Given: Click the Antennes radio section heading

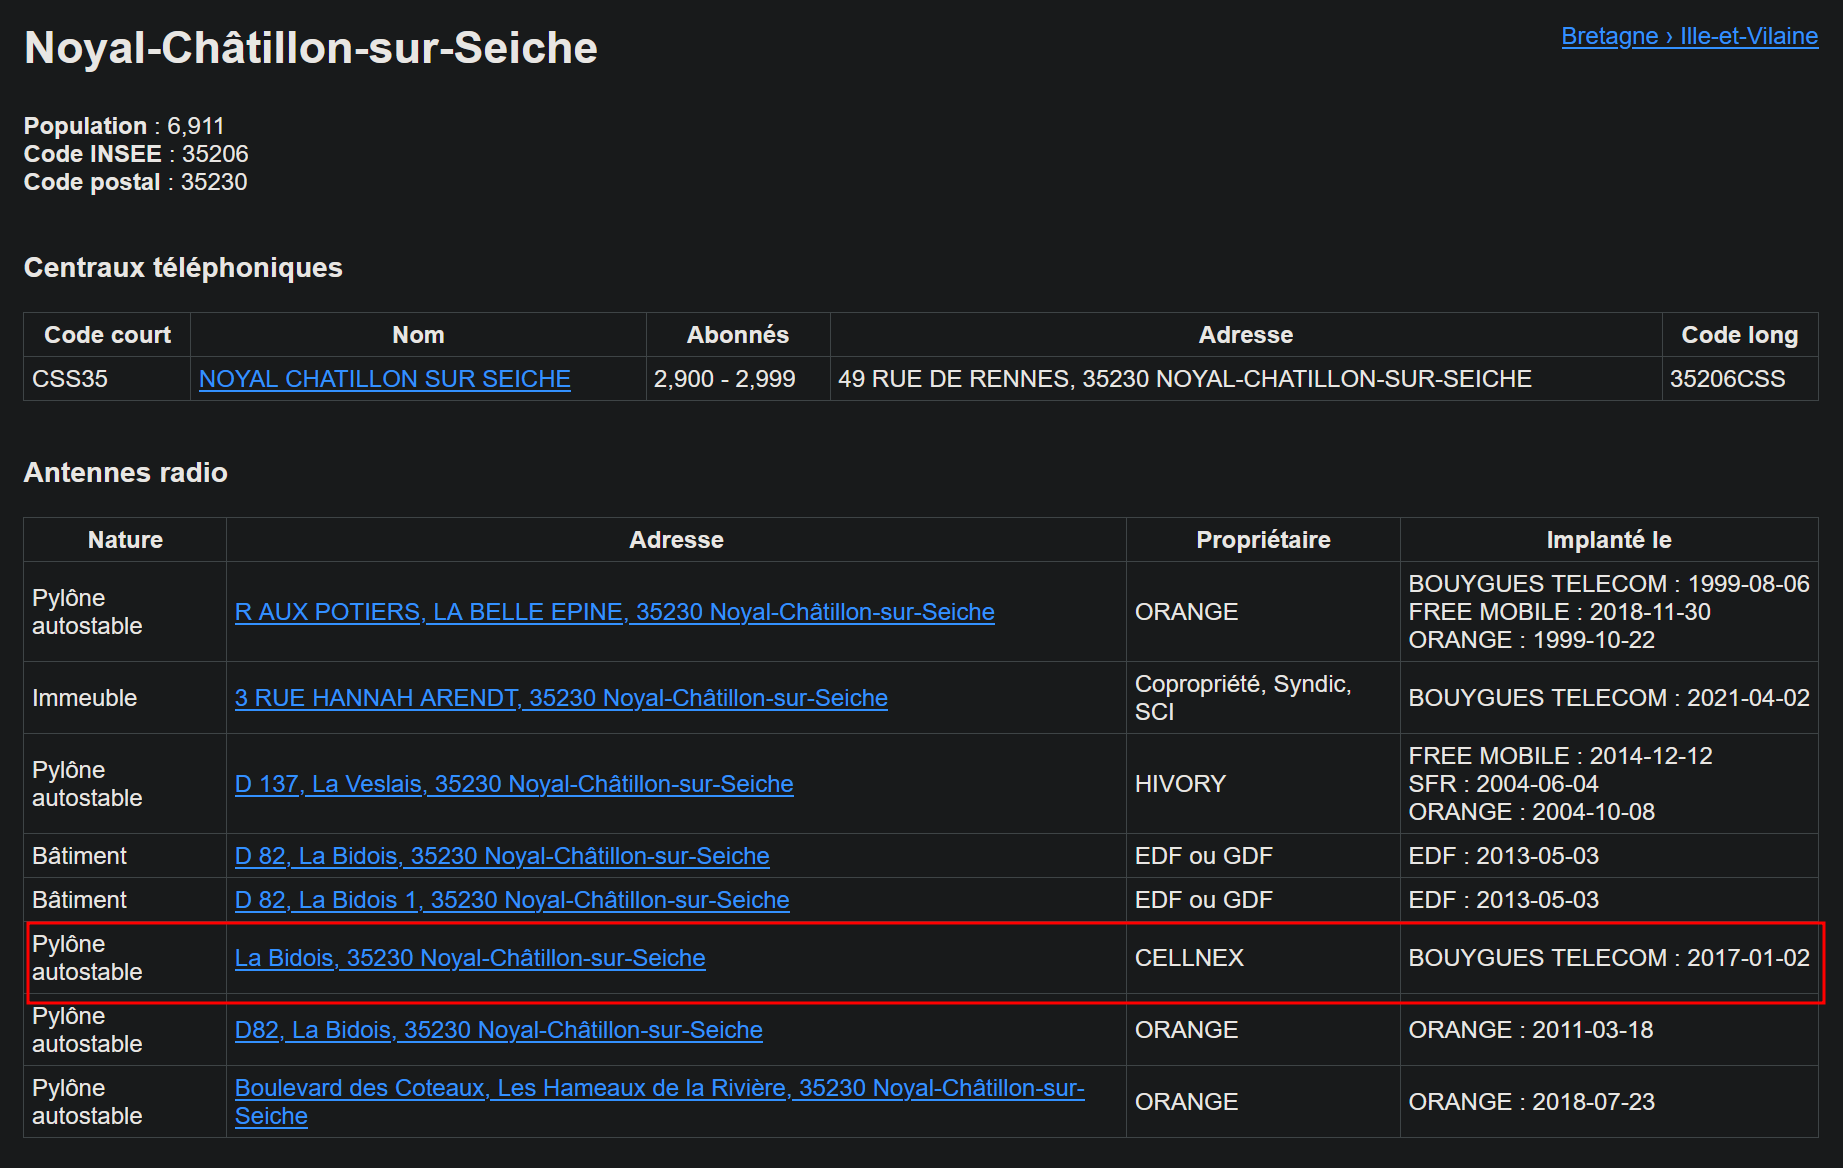Looking at the screenshot, I should [x=125, y=472].
